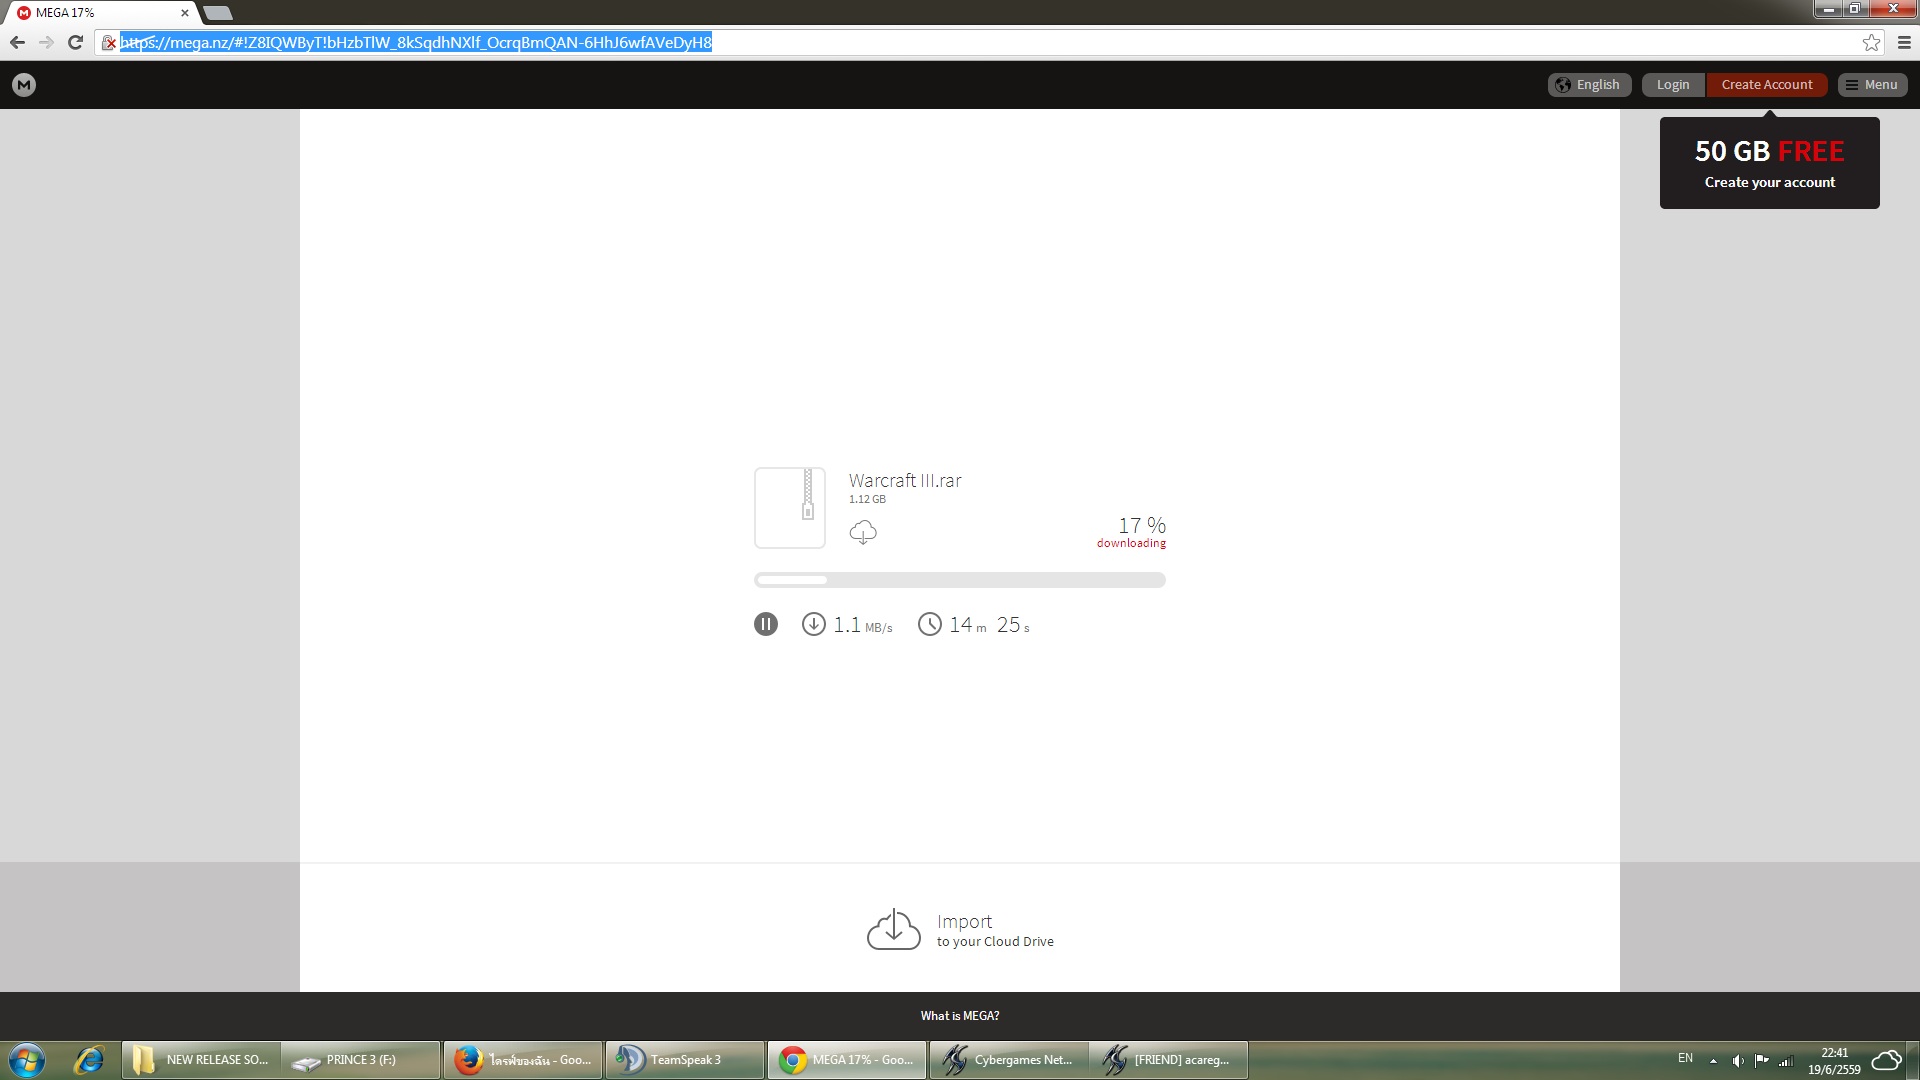Click the Import to Cloud Drive icon
Image resolution: width=1920 pixels, height=1080 pixels.
point(893,930)
